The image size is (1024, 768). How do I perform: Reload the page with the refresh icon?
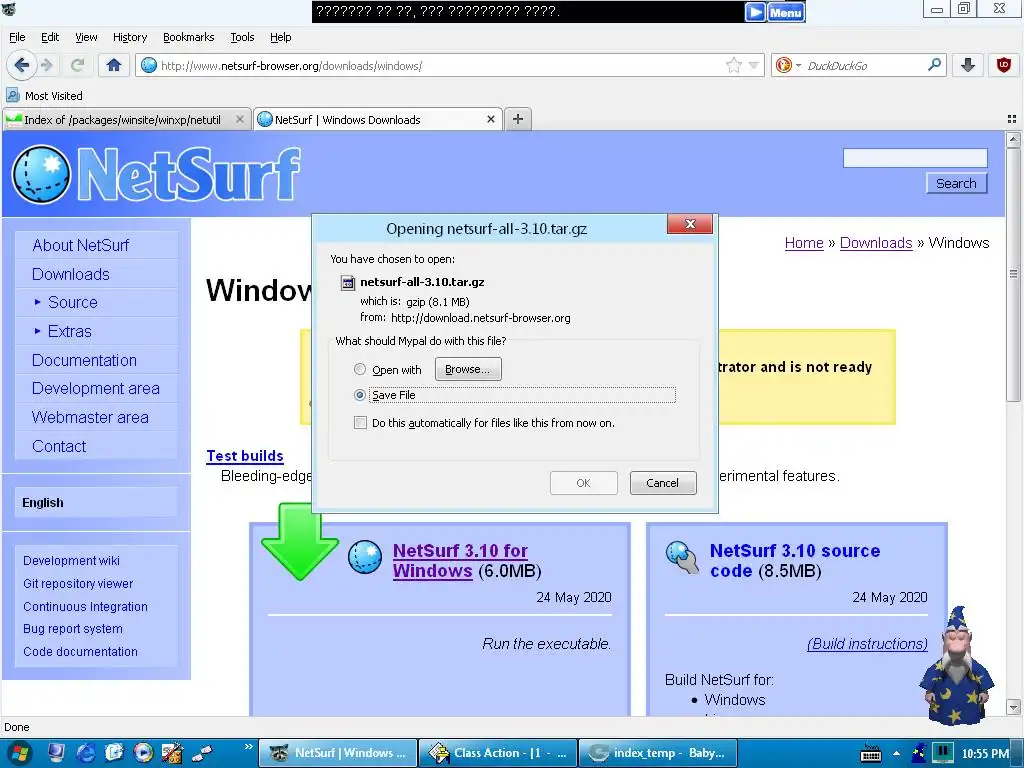click(x=77, y=65)
